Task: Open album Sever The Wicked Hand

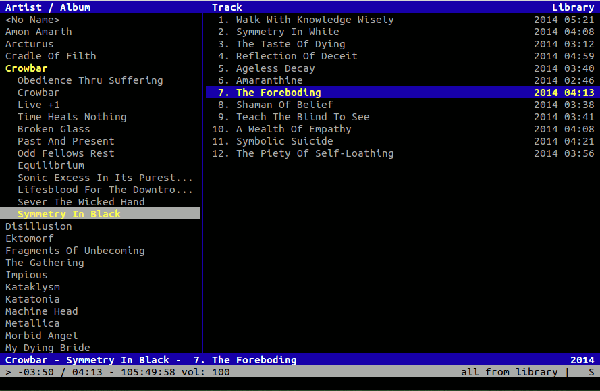Action: [81, 202]
